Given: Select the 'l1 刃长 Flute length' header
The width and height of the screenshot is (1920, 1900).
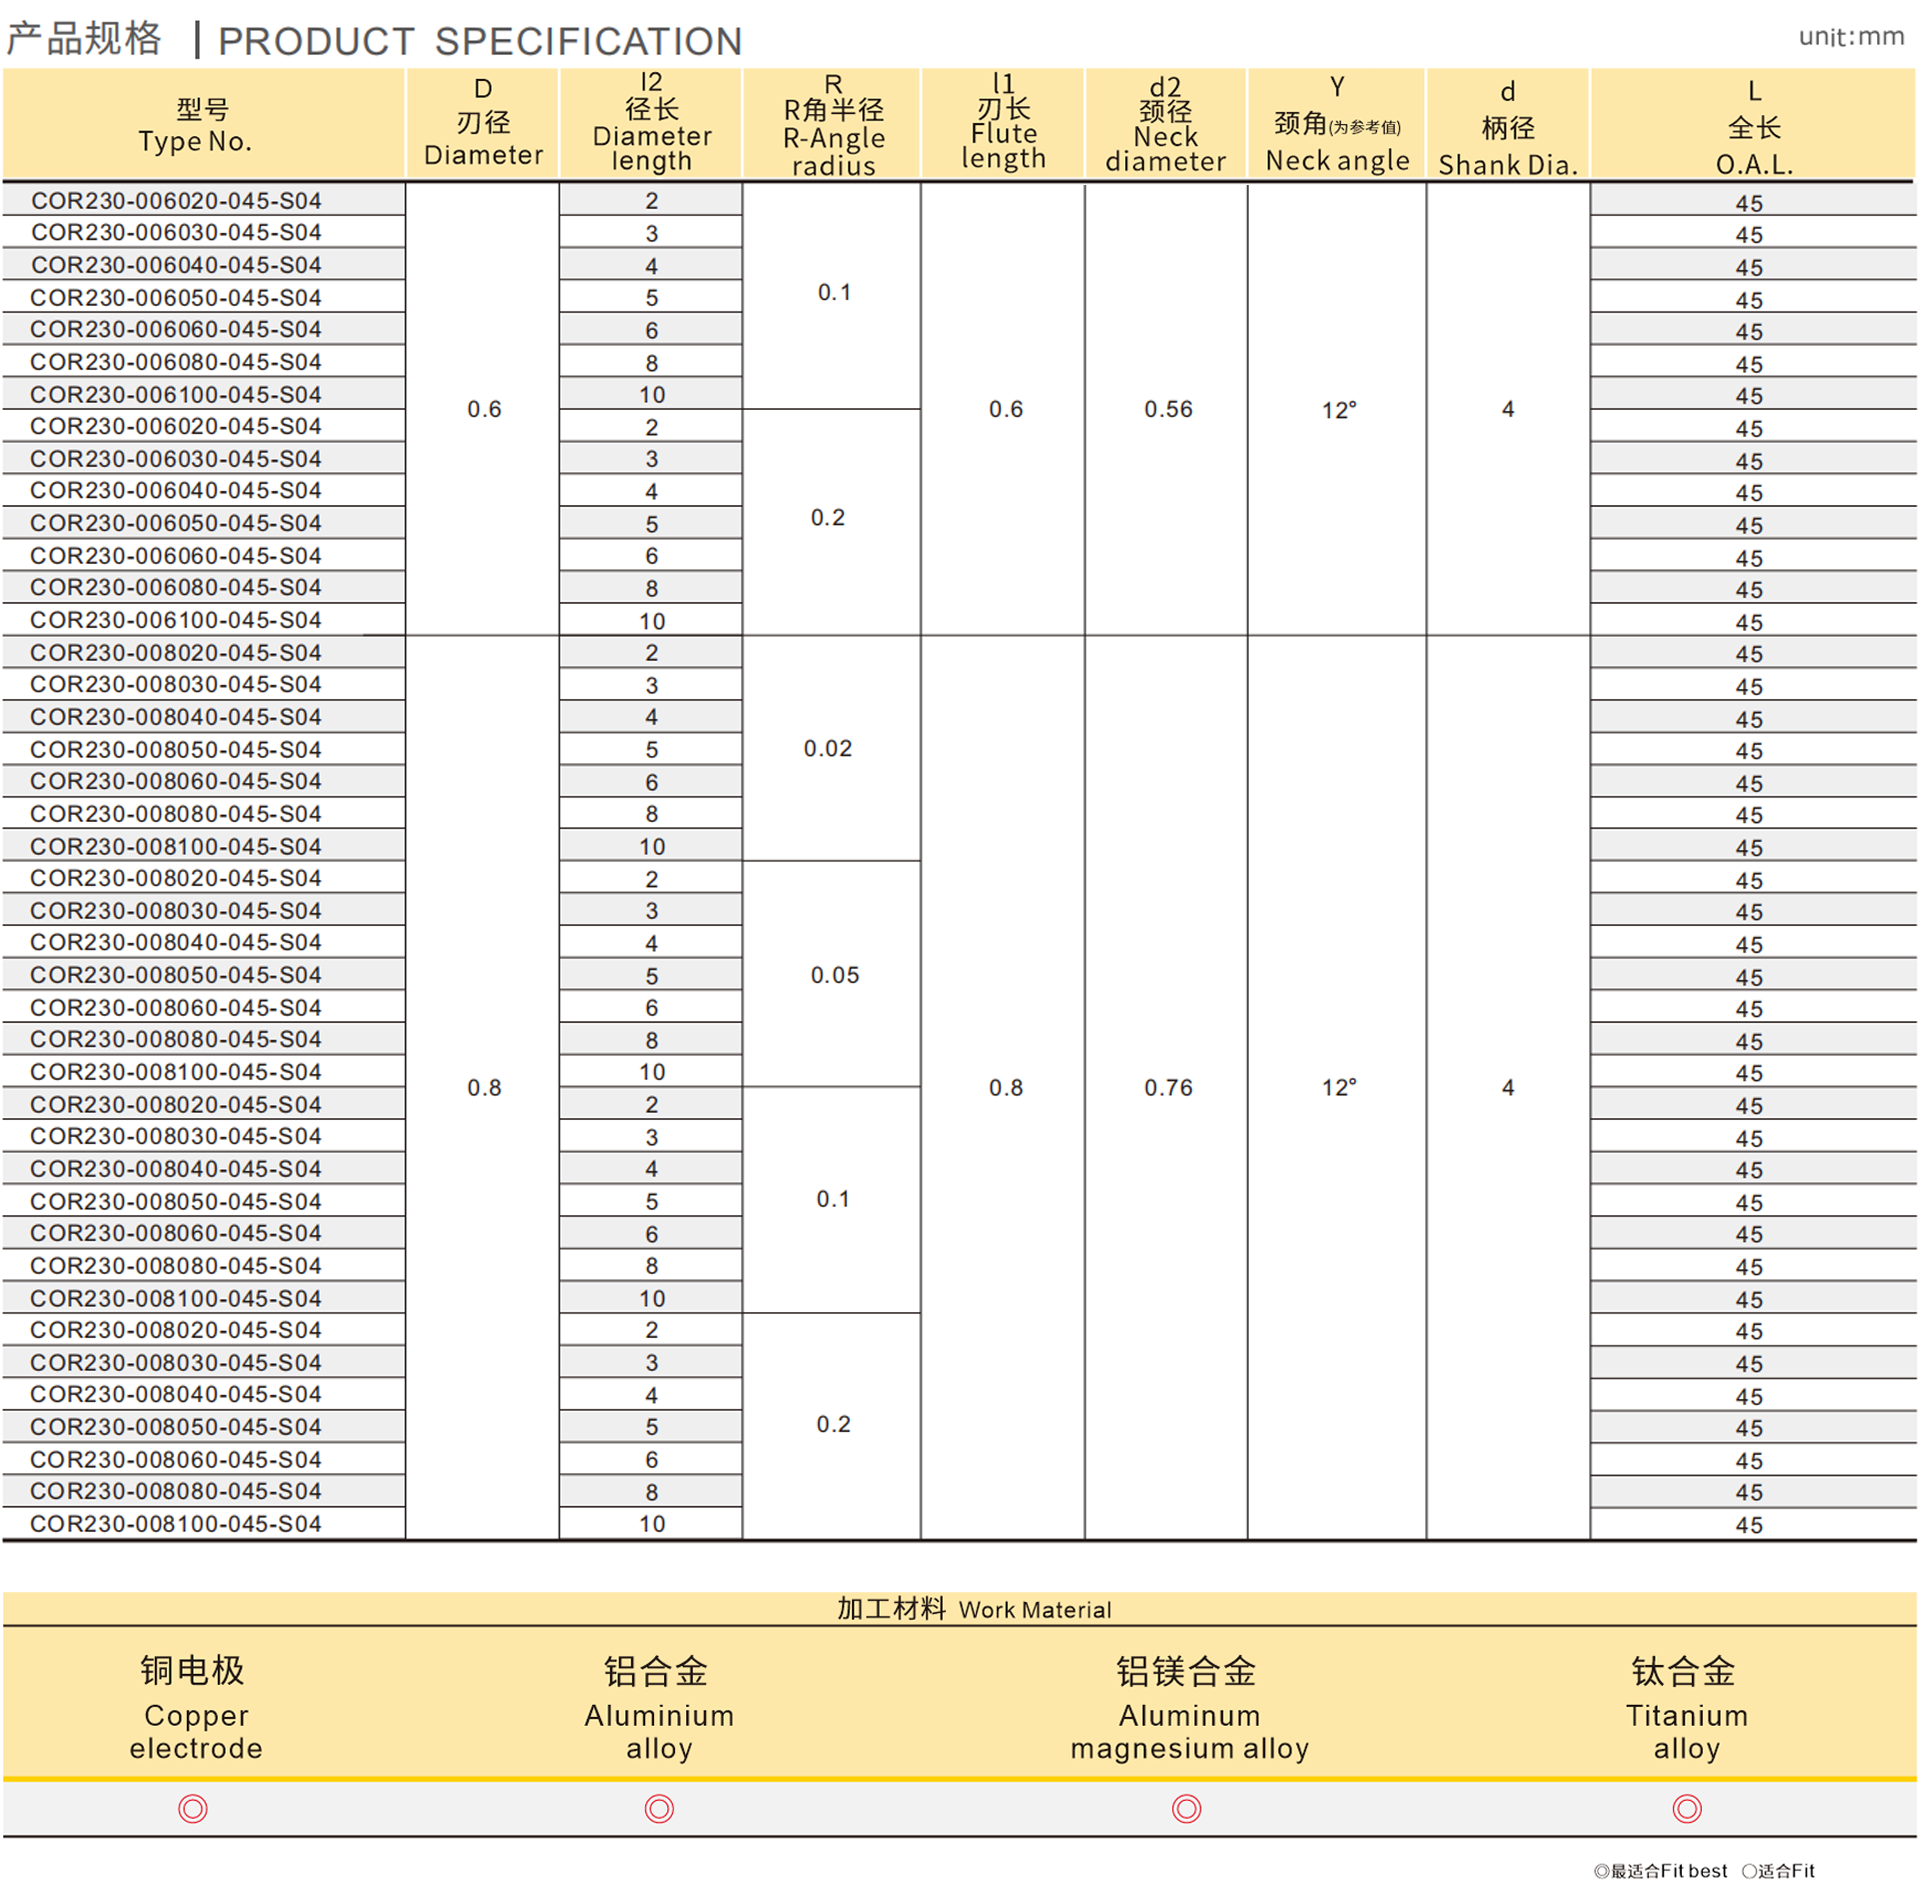Looking at the screenshot, I should point(1003,124).
